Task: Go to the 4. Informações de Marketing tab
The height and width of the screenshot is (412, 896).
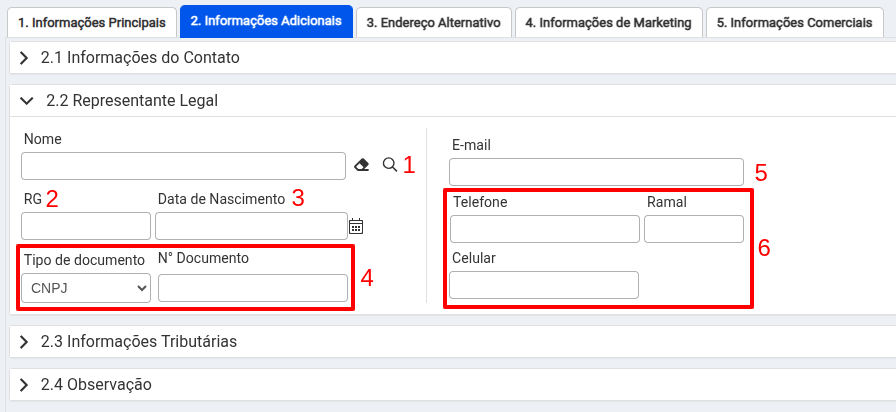Action: click(609, 23)
